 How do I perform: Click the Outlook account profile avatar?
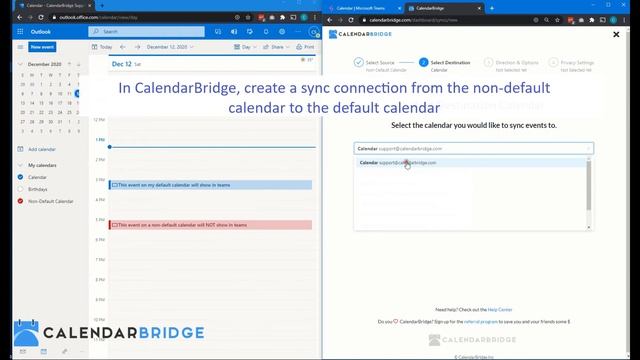[x=314, y=31]
